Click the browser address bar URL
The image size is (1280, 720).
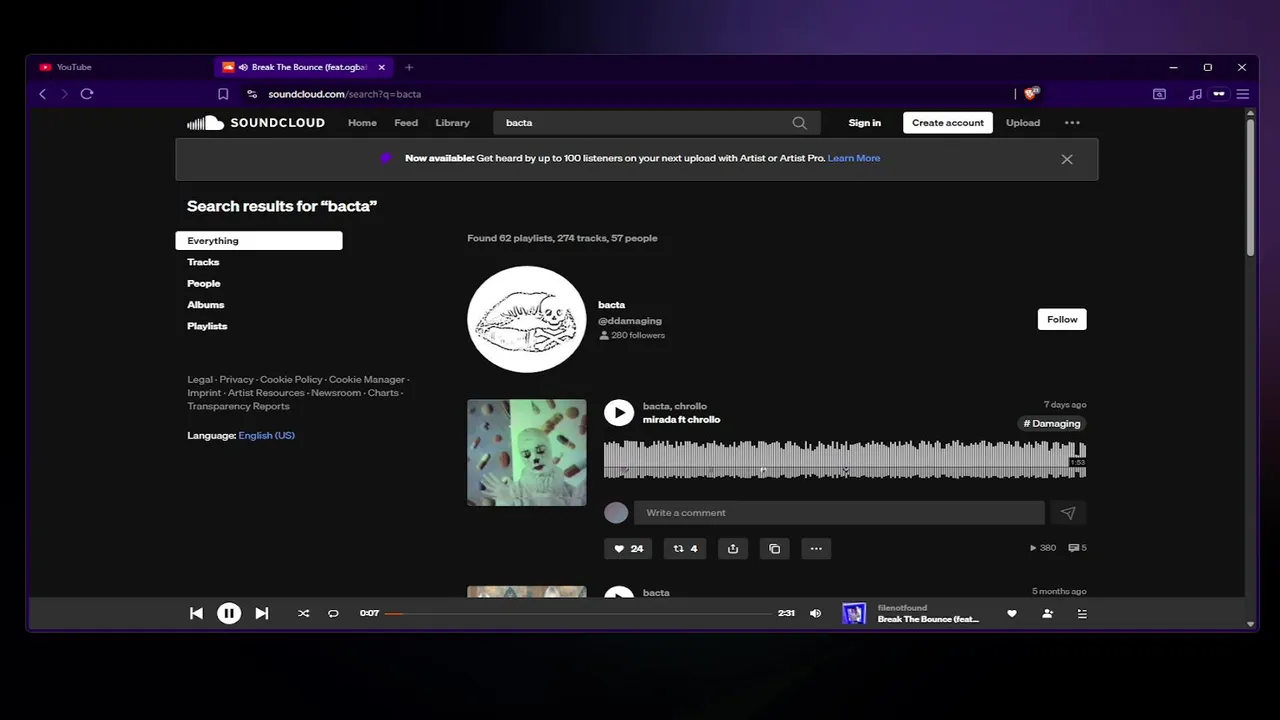point(345,94)
